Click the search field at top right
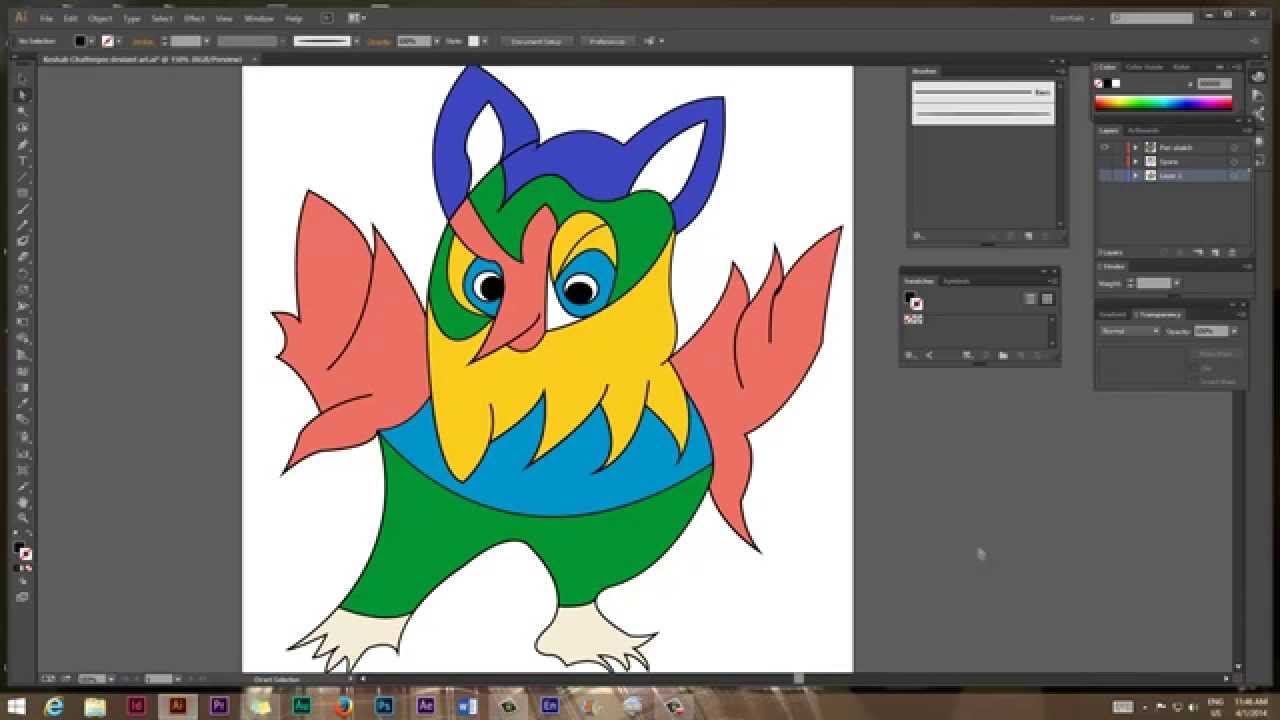The height and width of the screenshot is (720, 1280). 1151,18
